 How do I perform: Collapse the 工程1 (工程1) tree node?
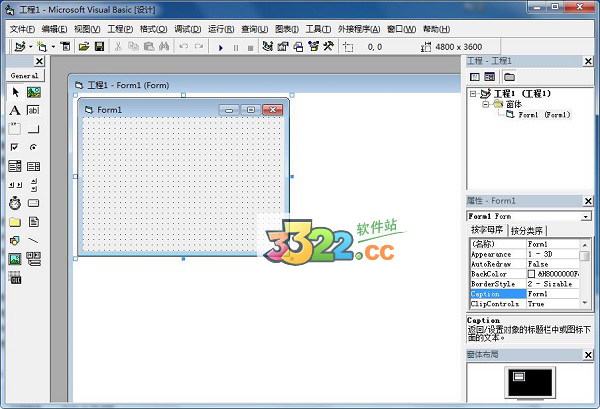(x=474, y=93)
